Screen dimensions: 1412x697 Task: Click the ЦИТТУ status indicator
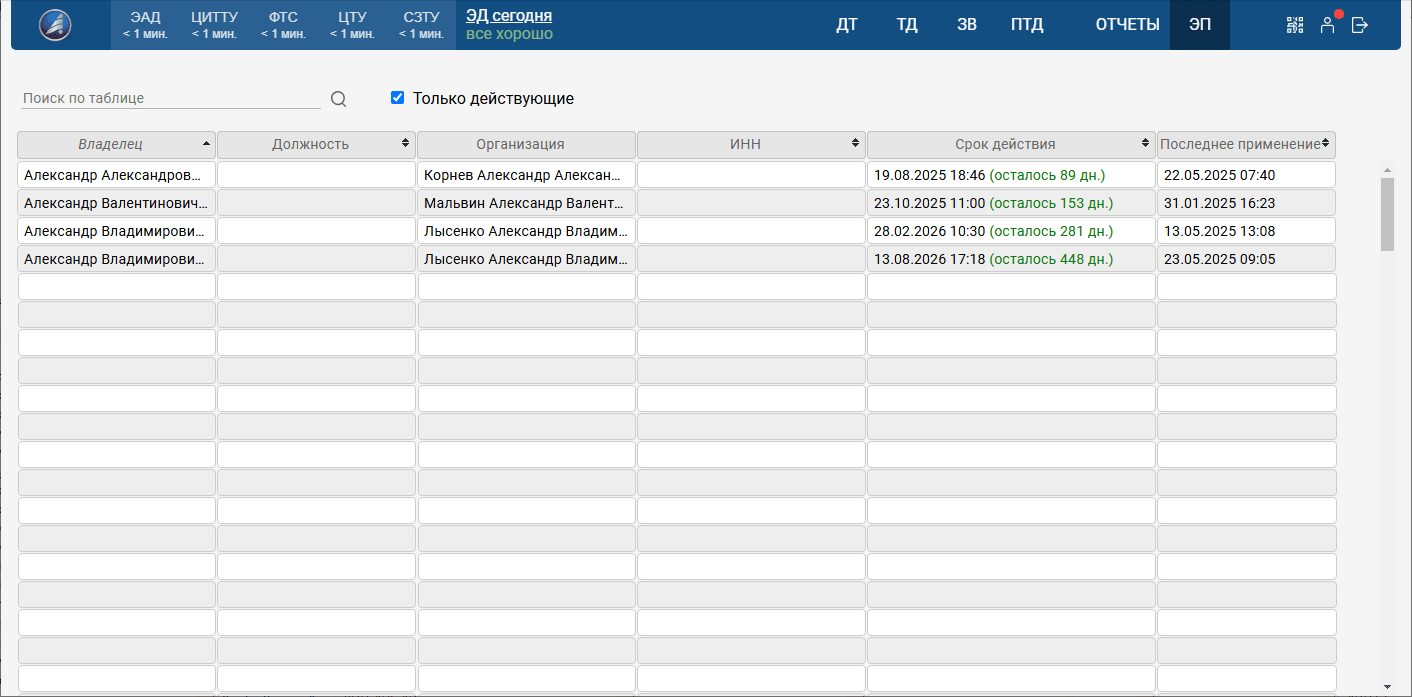(x=214, y=25)
